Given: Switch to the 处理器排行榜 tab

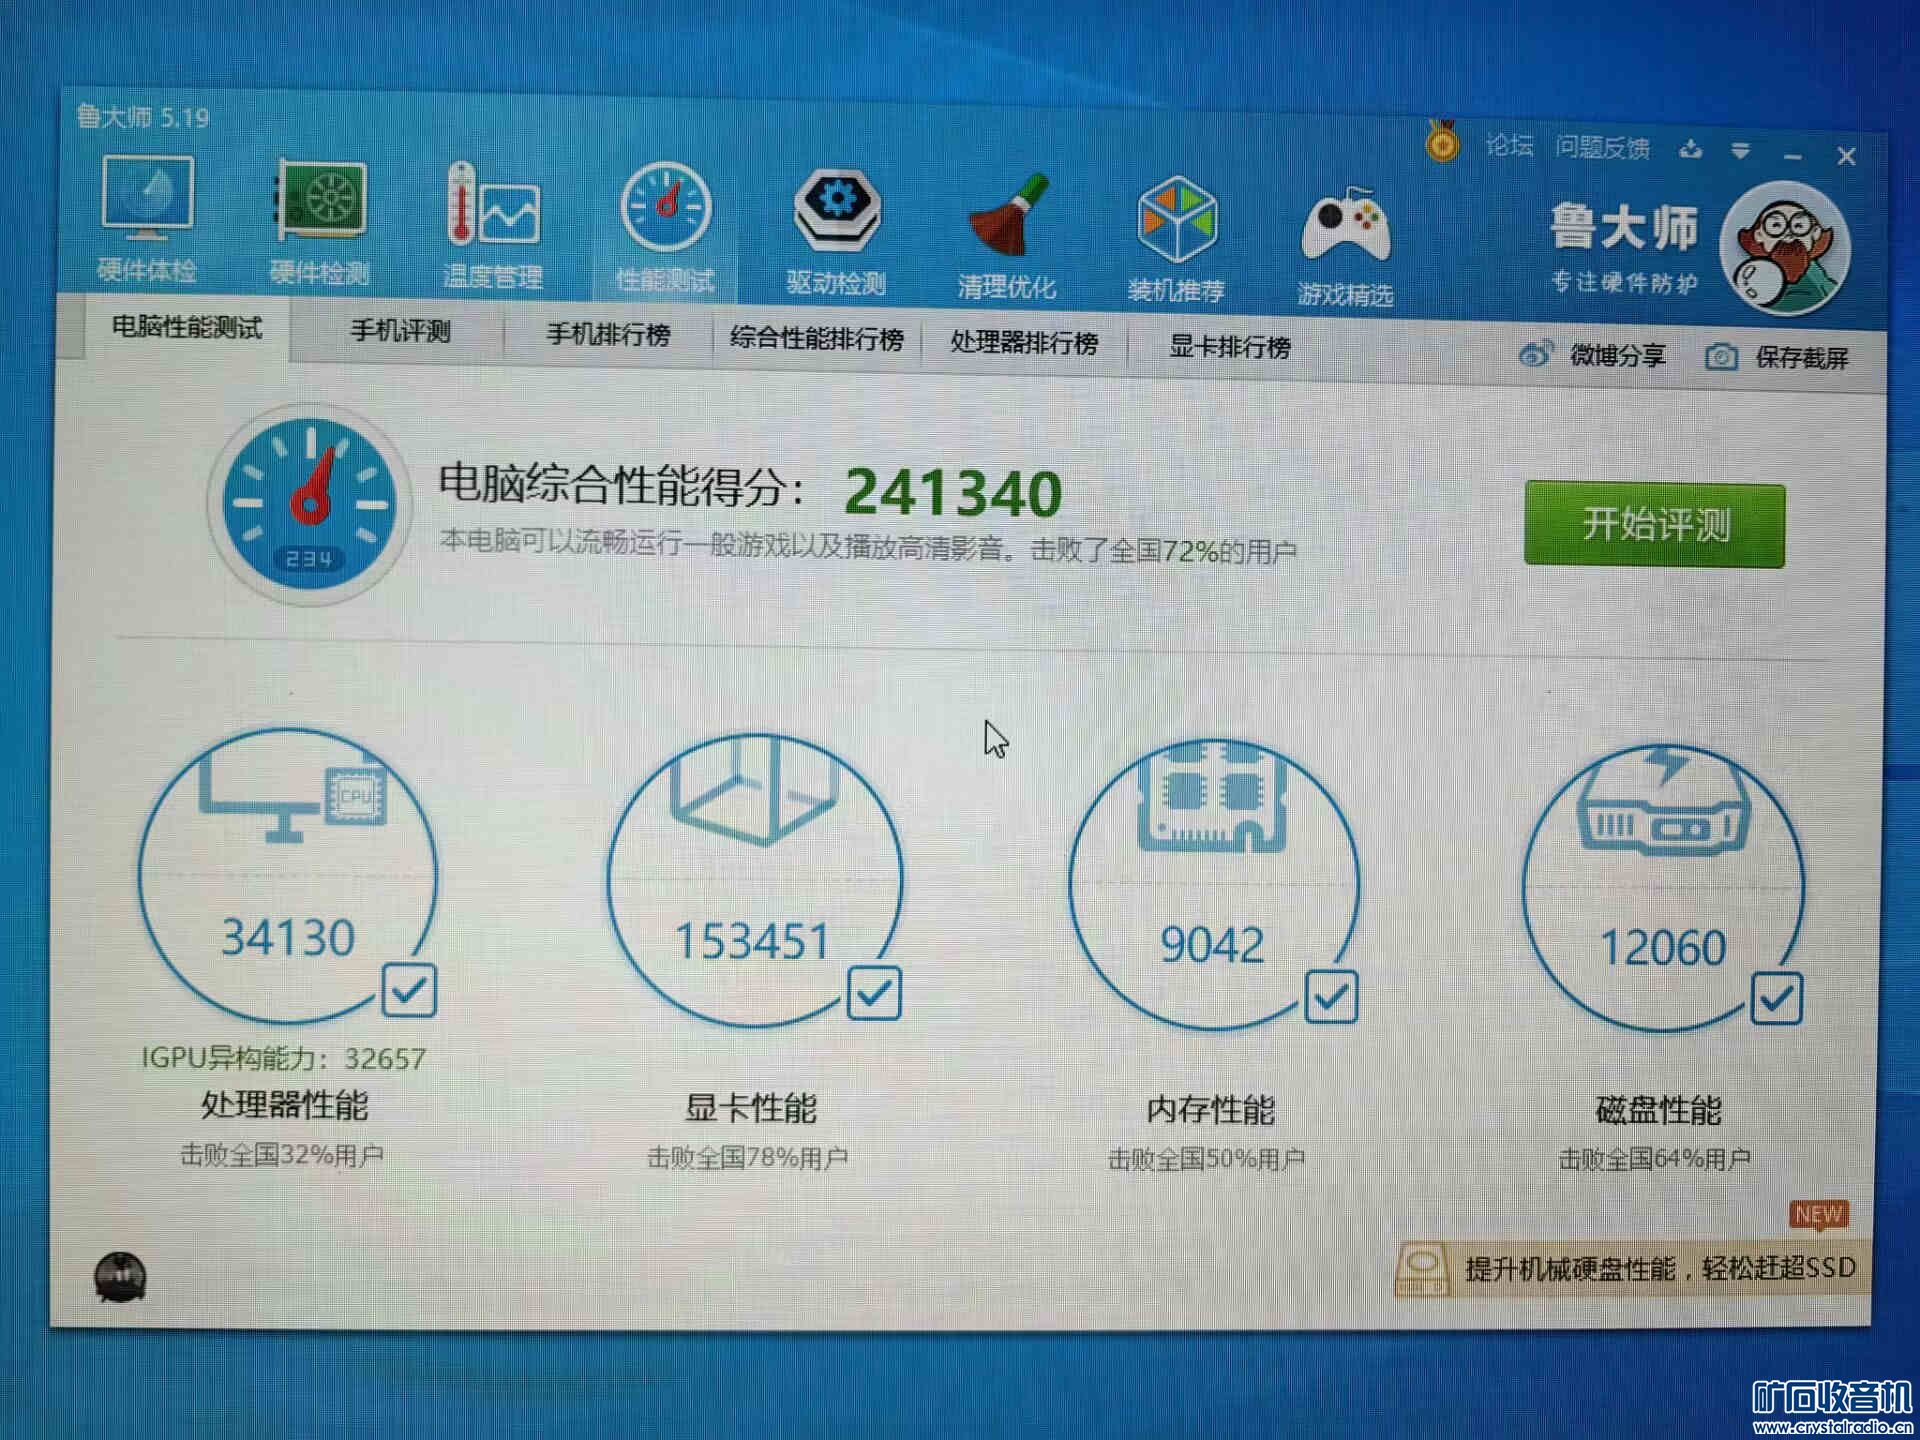Looking at the screenshot, I should tap(1024, 343).
